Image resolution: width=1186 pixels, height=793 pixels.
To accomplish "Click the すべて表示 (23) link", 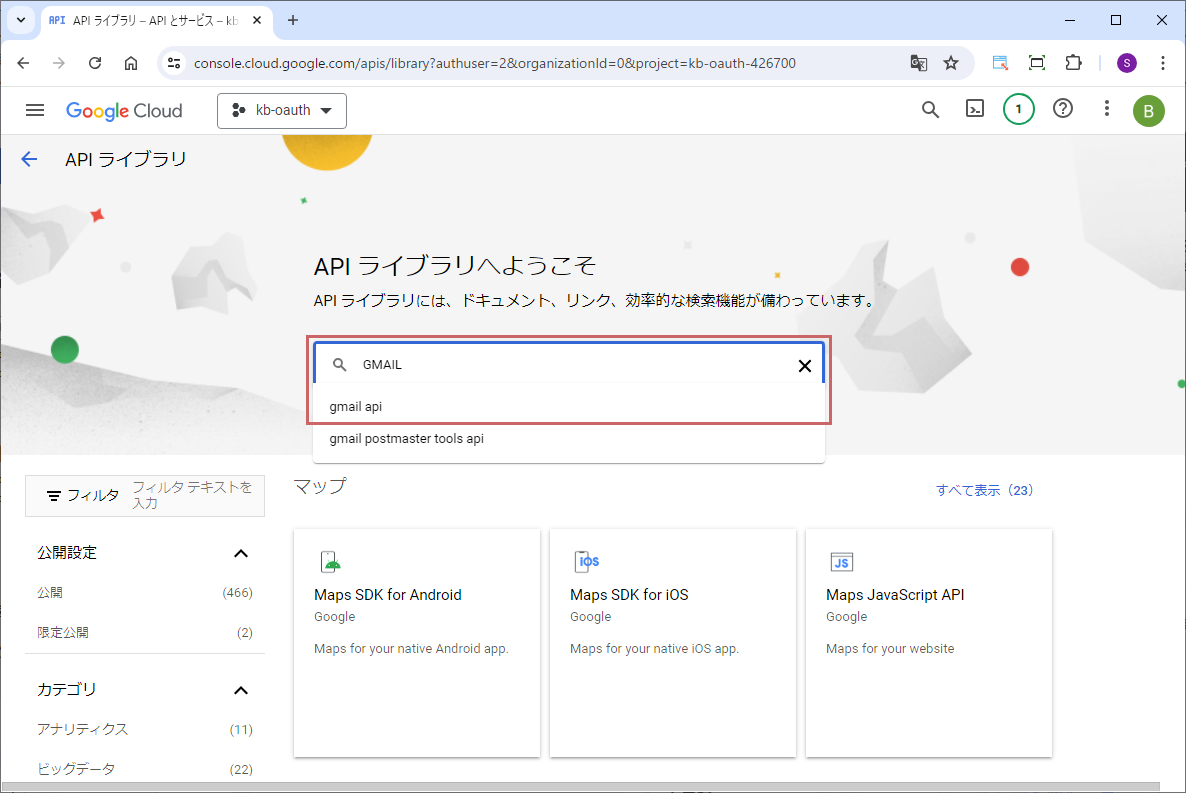I will coord(984,490).
